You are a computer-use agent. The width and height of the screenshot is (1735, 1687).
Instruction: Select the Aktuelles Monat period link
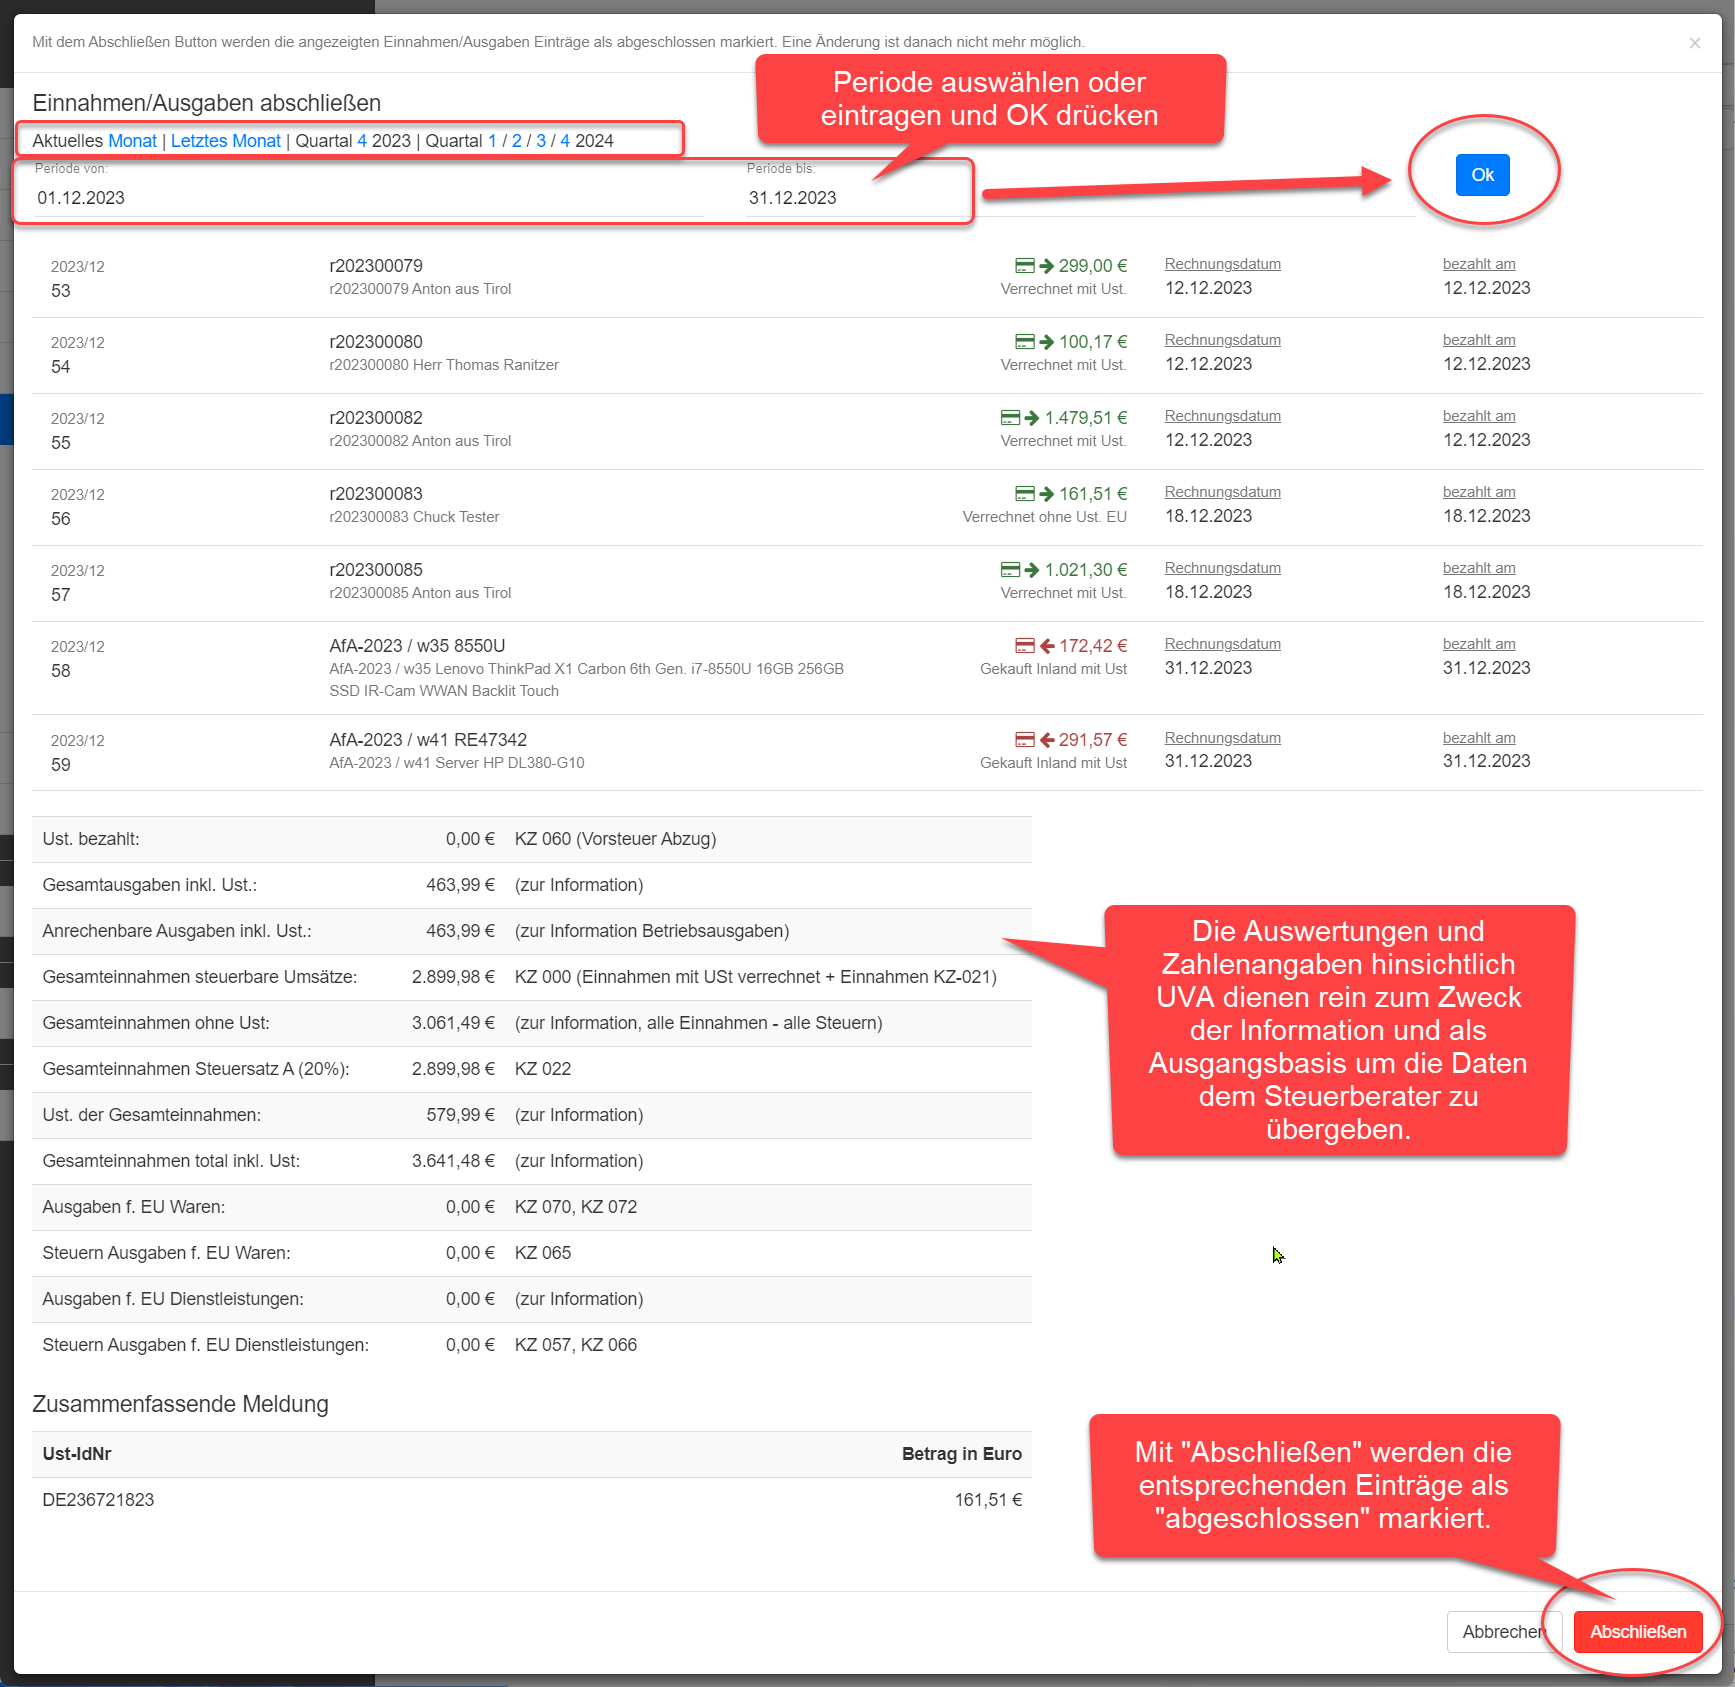tap(132, 141)
